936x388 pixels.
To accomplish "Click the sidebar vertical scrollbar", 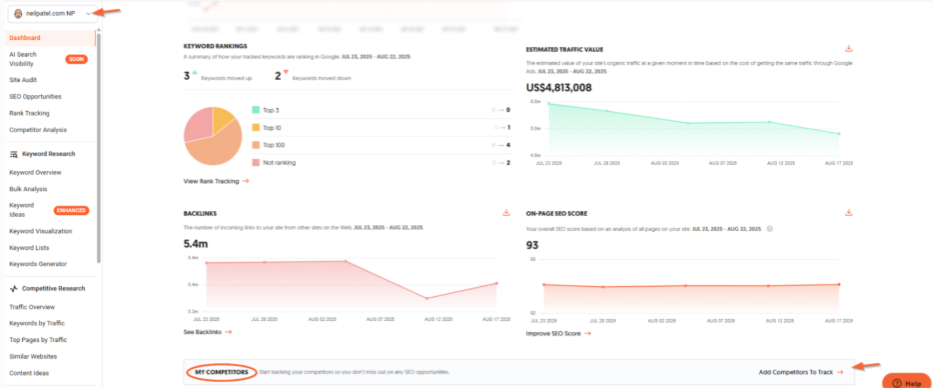I will click(98, 147).
